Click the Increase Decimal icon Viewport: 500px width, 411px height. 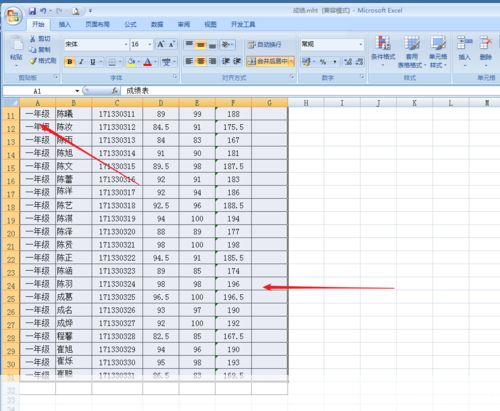[x=348, y=61]
